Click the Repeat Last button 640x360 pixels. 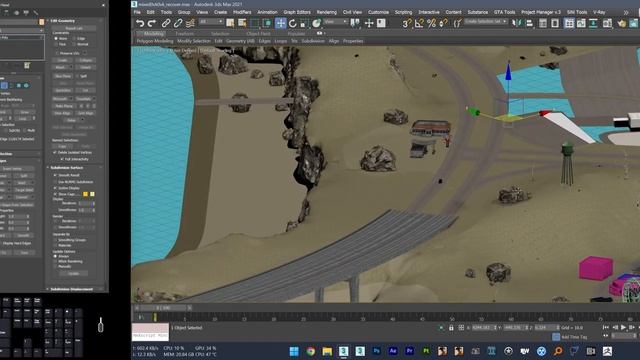[74, 28]
